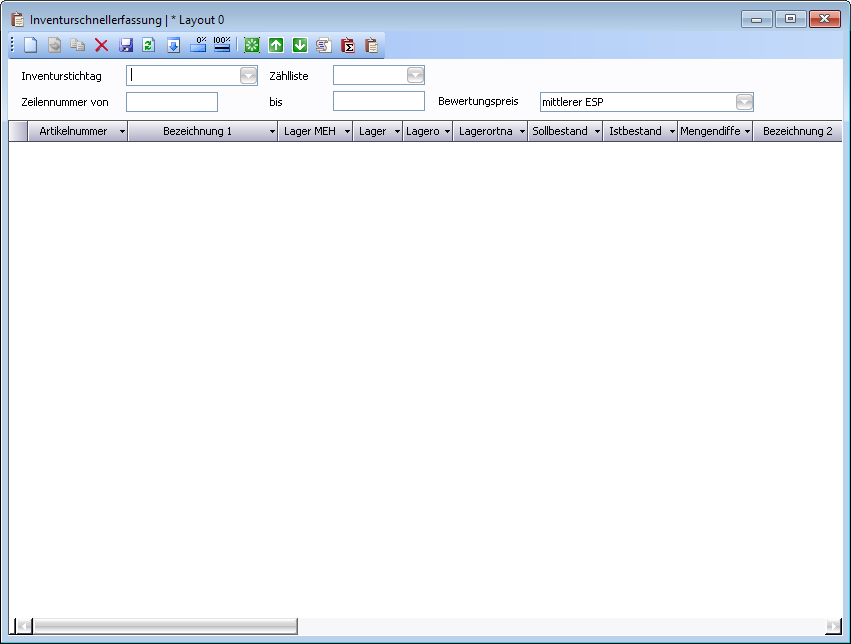
Task: Click the green up arrow icon
Action: (x=276, y=45)
